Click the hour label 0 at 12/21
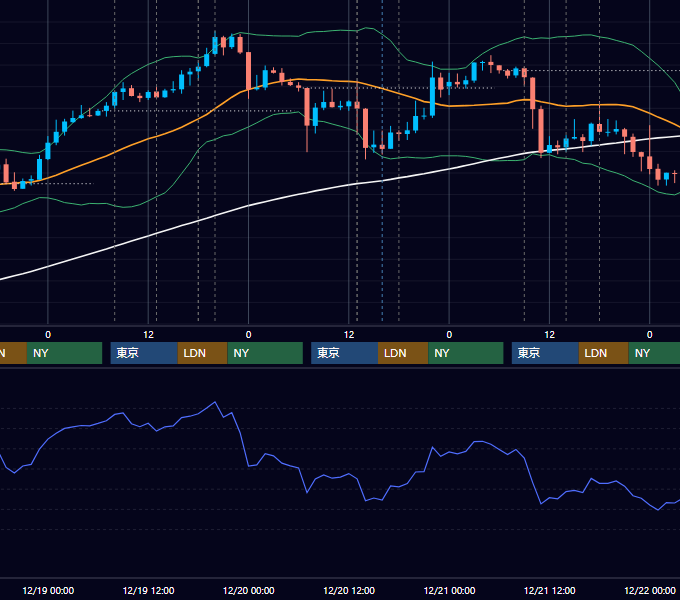Viewport: 680px width, 600px height. 449,335
